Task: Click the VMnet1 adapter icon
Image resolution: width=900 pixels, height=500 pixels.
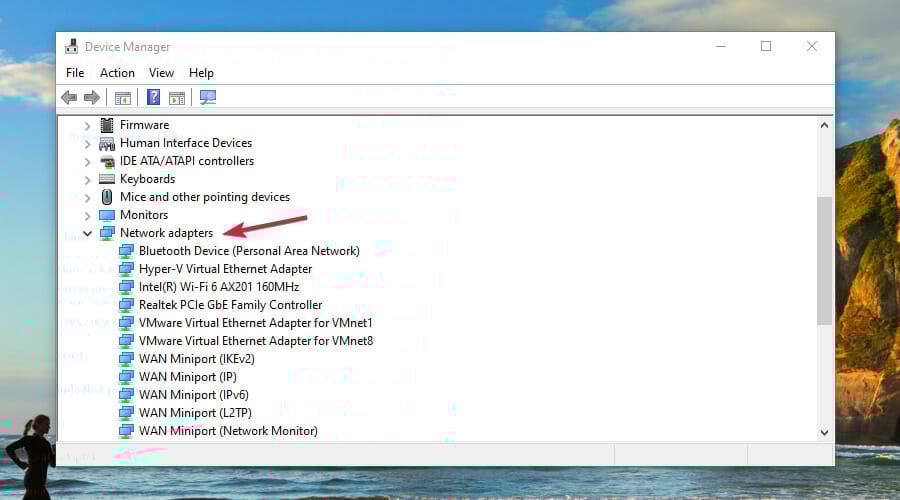Action: click(x=126, y=323)
